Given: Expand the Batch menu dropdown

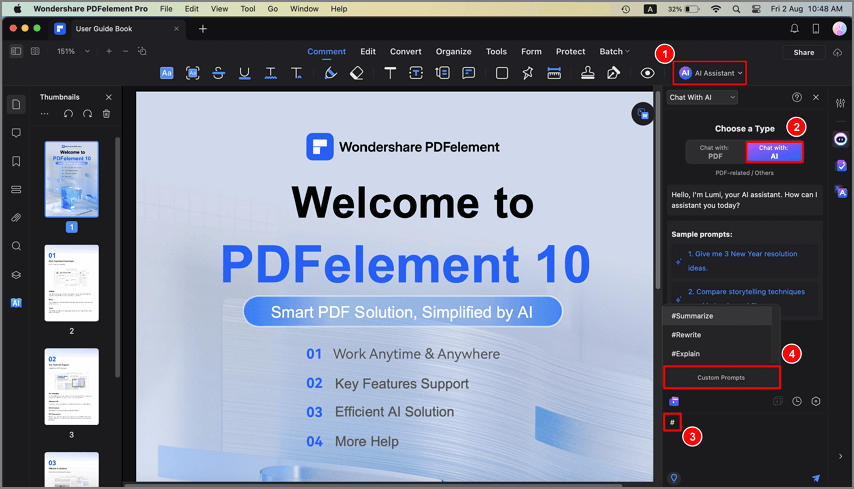Looking at the screenshot, I should [614, 51].
